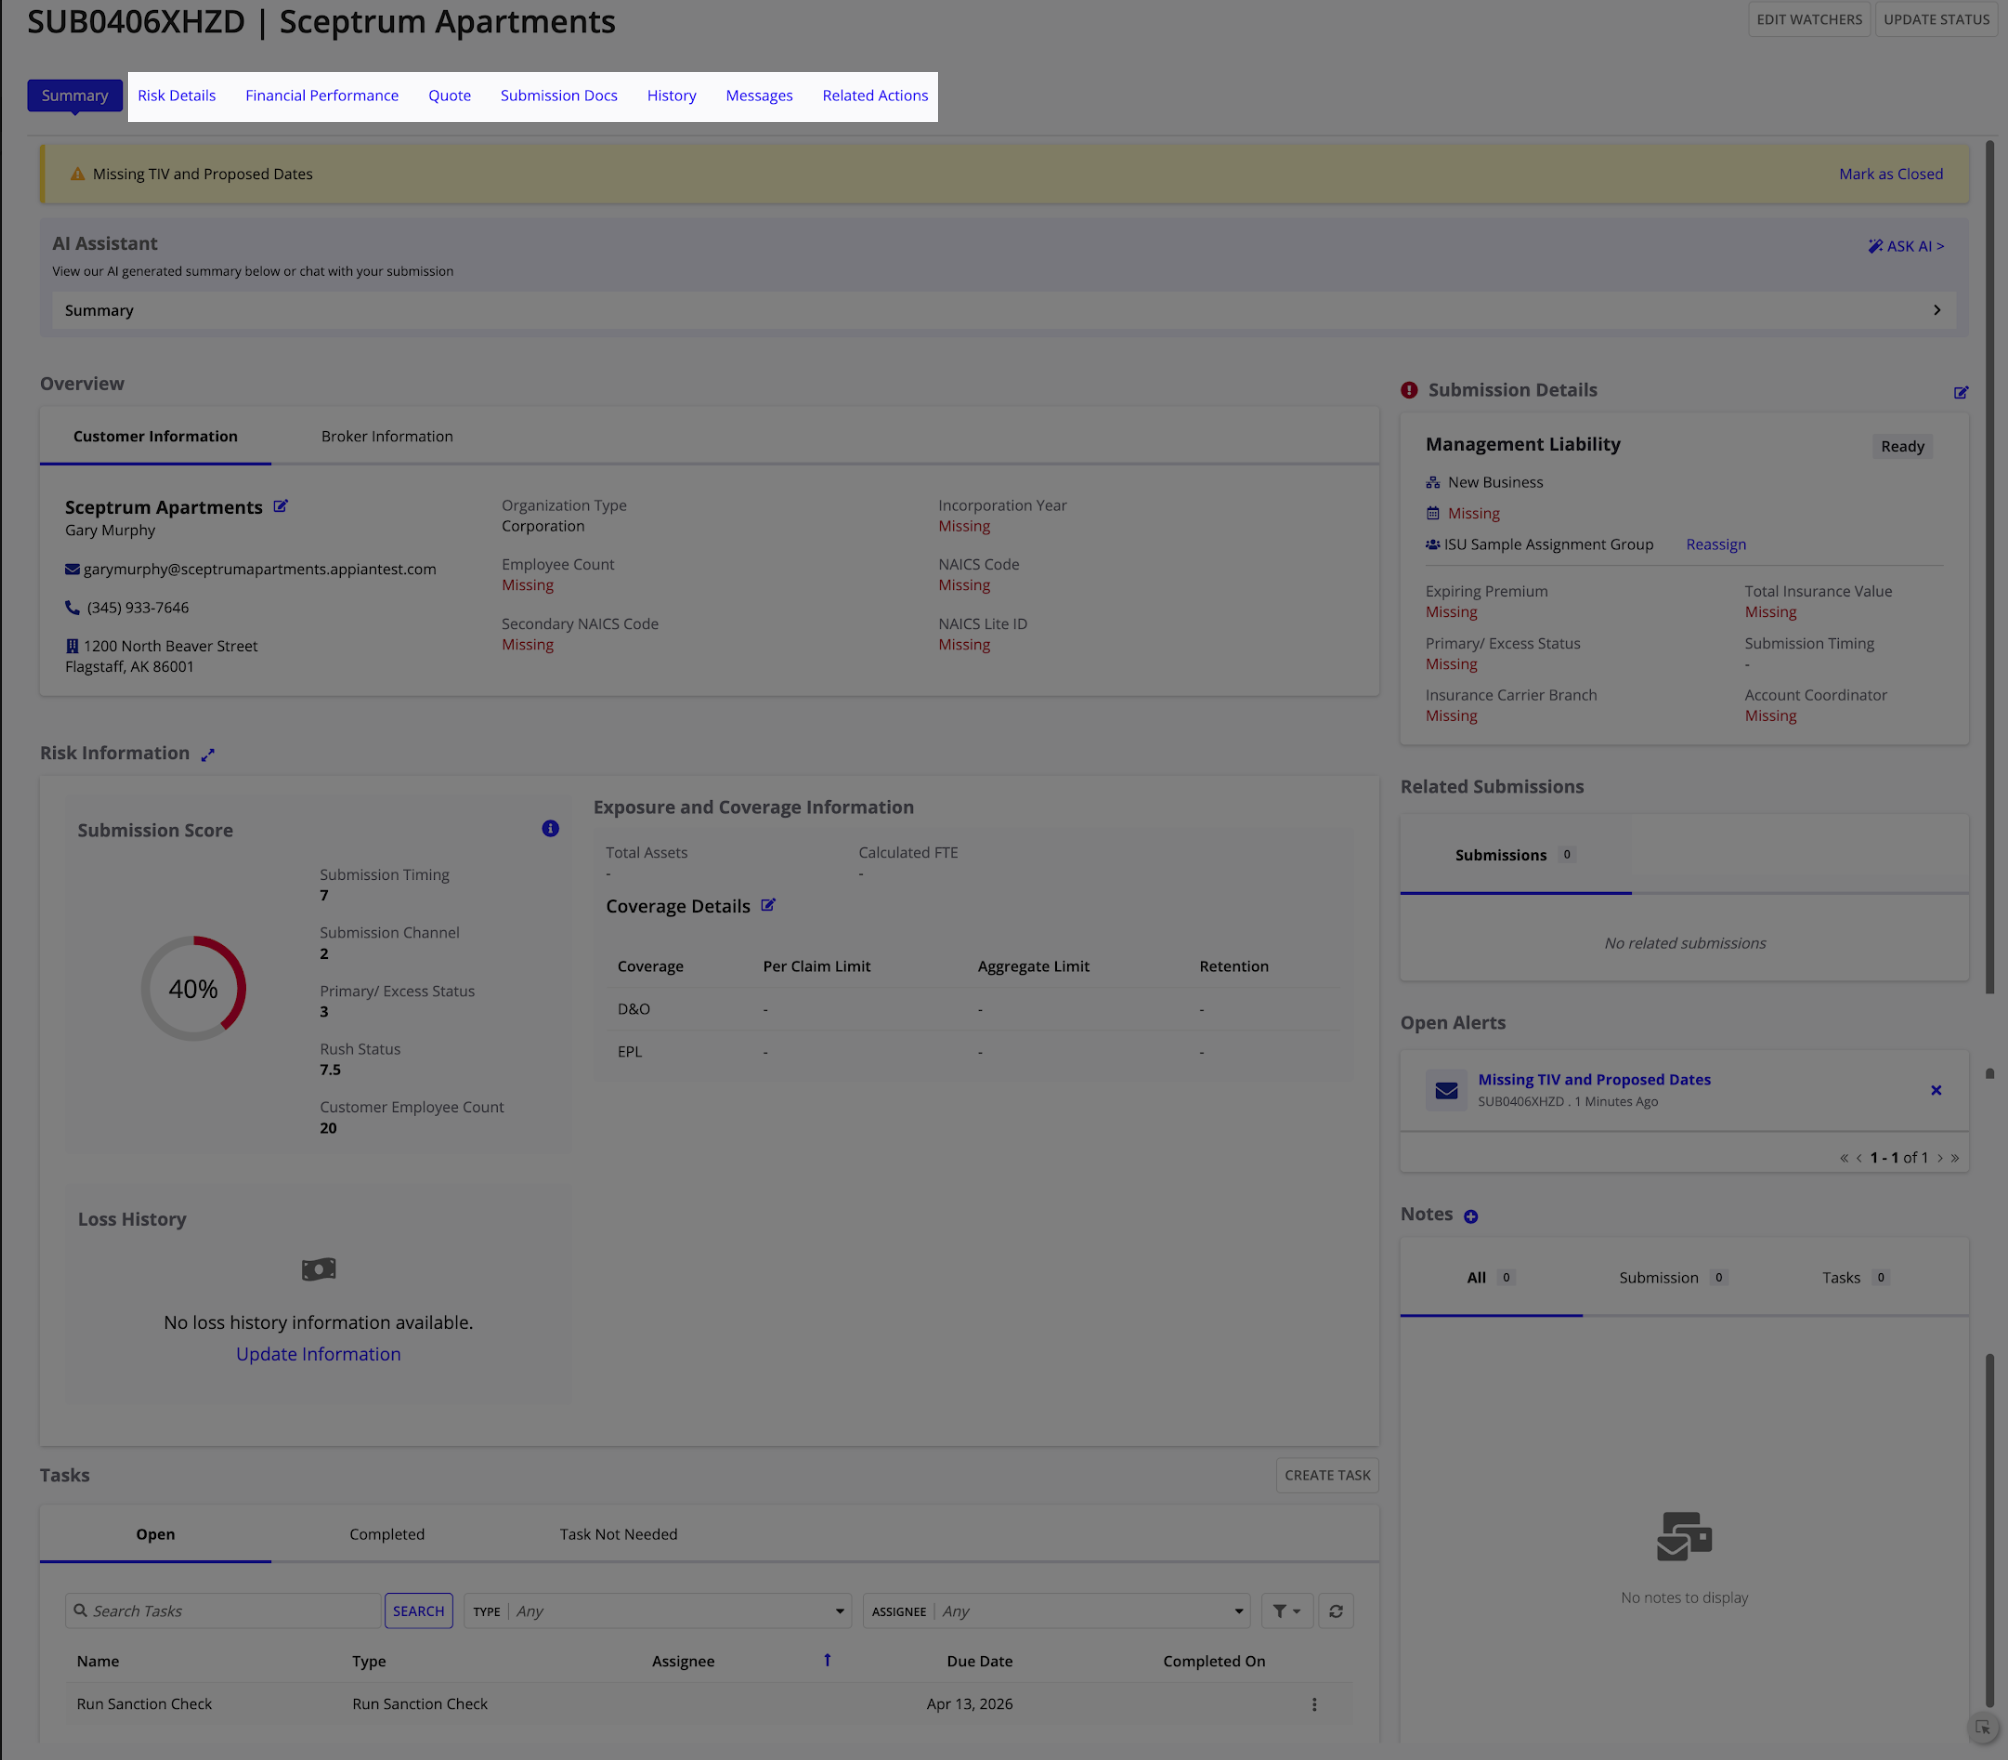Show the Completed tasks tab
This screenshot has width=2008, height=1760.
387,1534
